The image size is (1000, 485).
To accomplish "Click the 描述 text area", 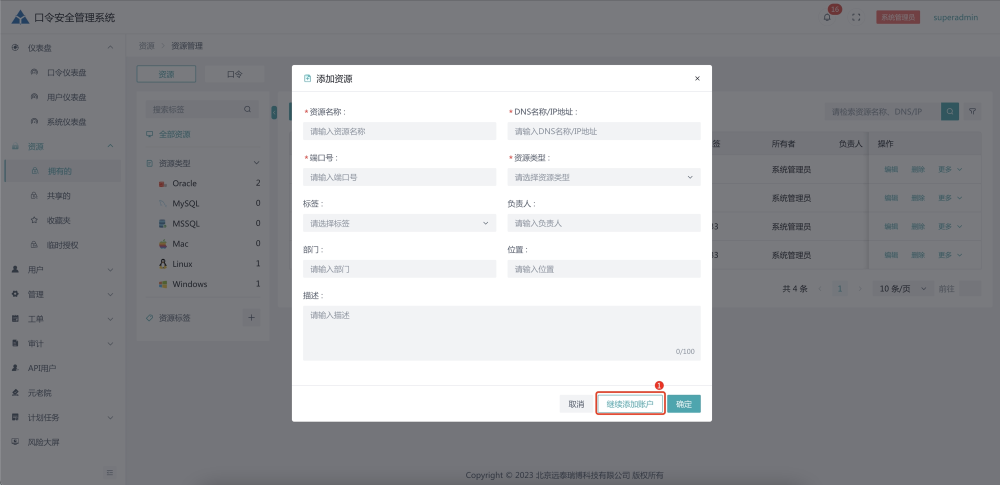I will (501, 332).
